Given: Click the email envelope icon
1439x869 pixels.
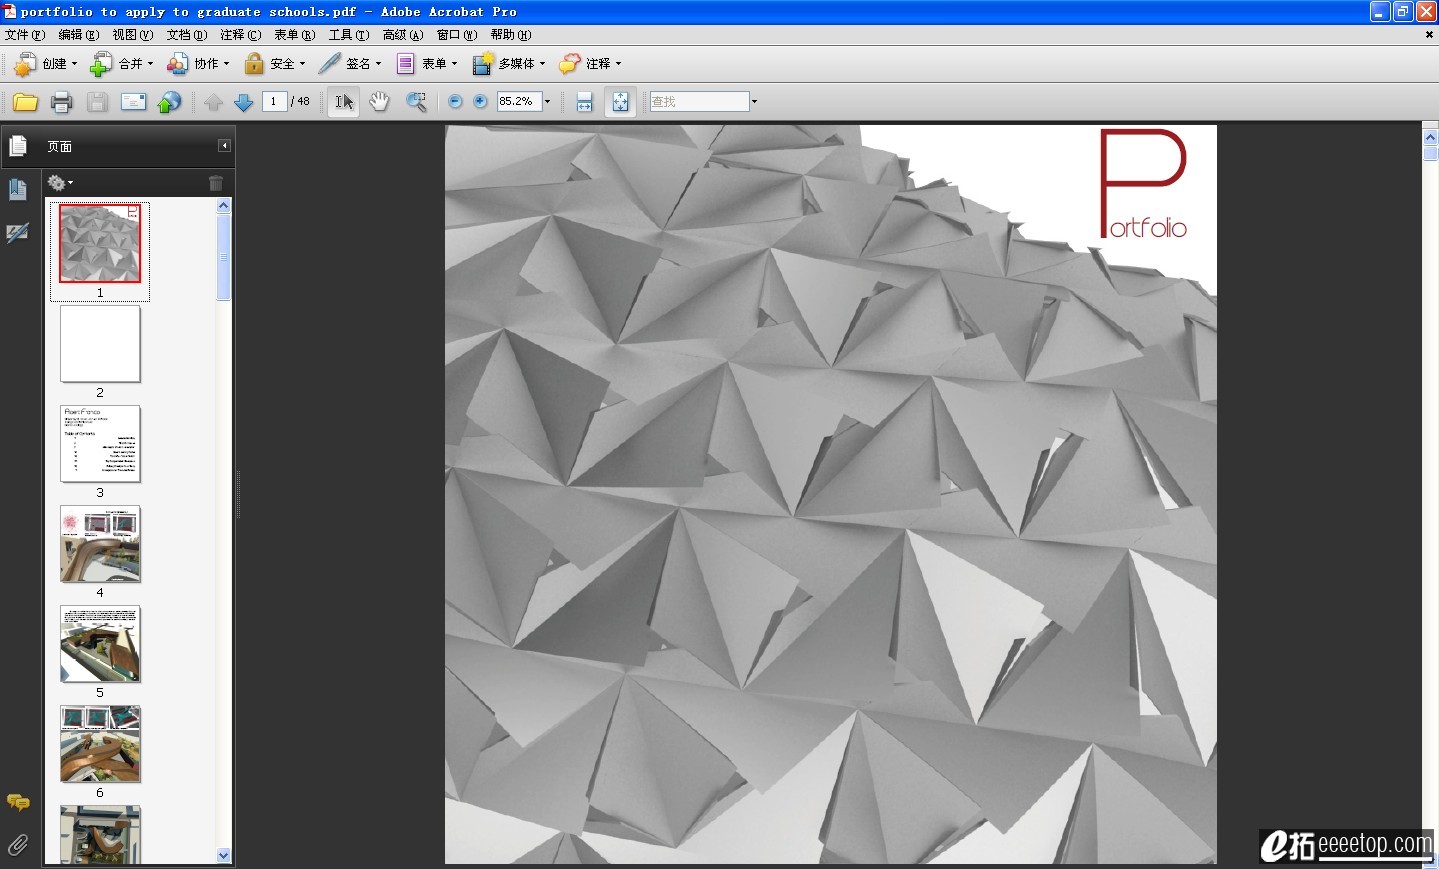Looking at the screenshot, I should point(133,102).
